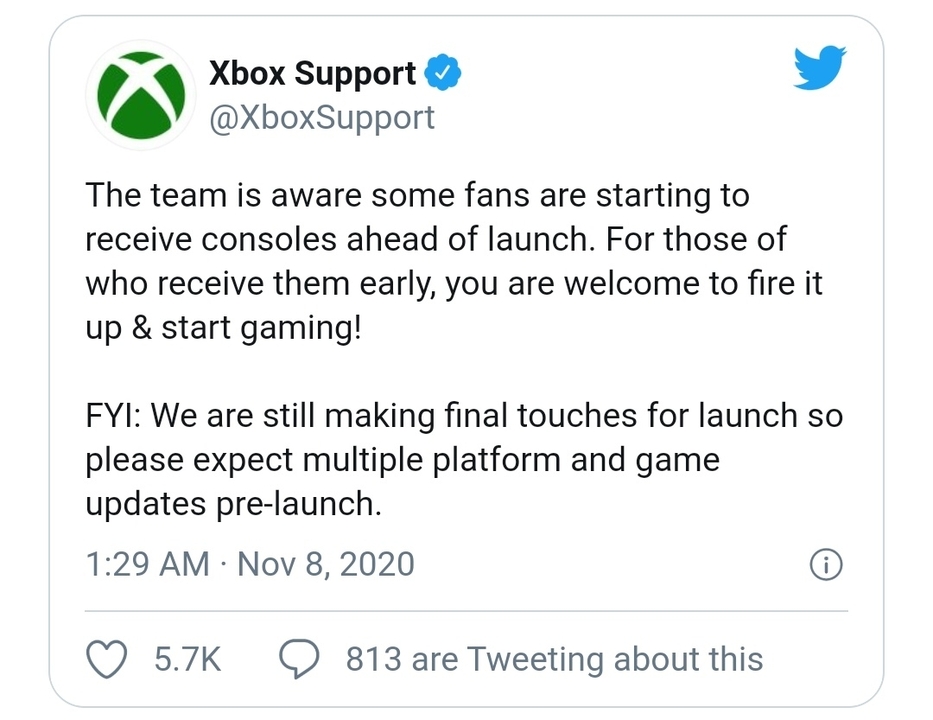Screen dimensions: 933x720
Task: Click the Twitter bird logo
Action: pyautogui.click(x=819, y=67)
